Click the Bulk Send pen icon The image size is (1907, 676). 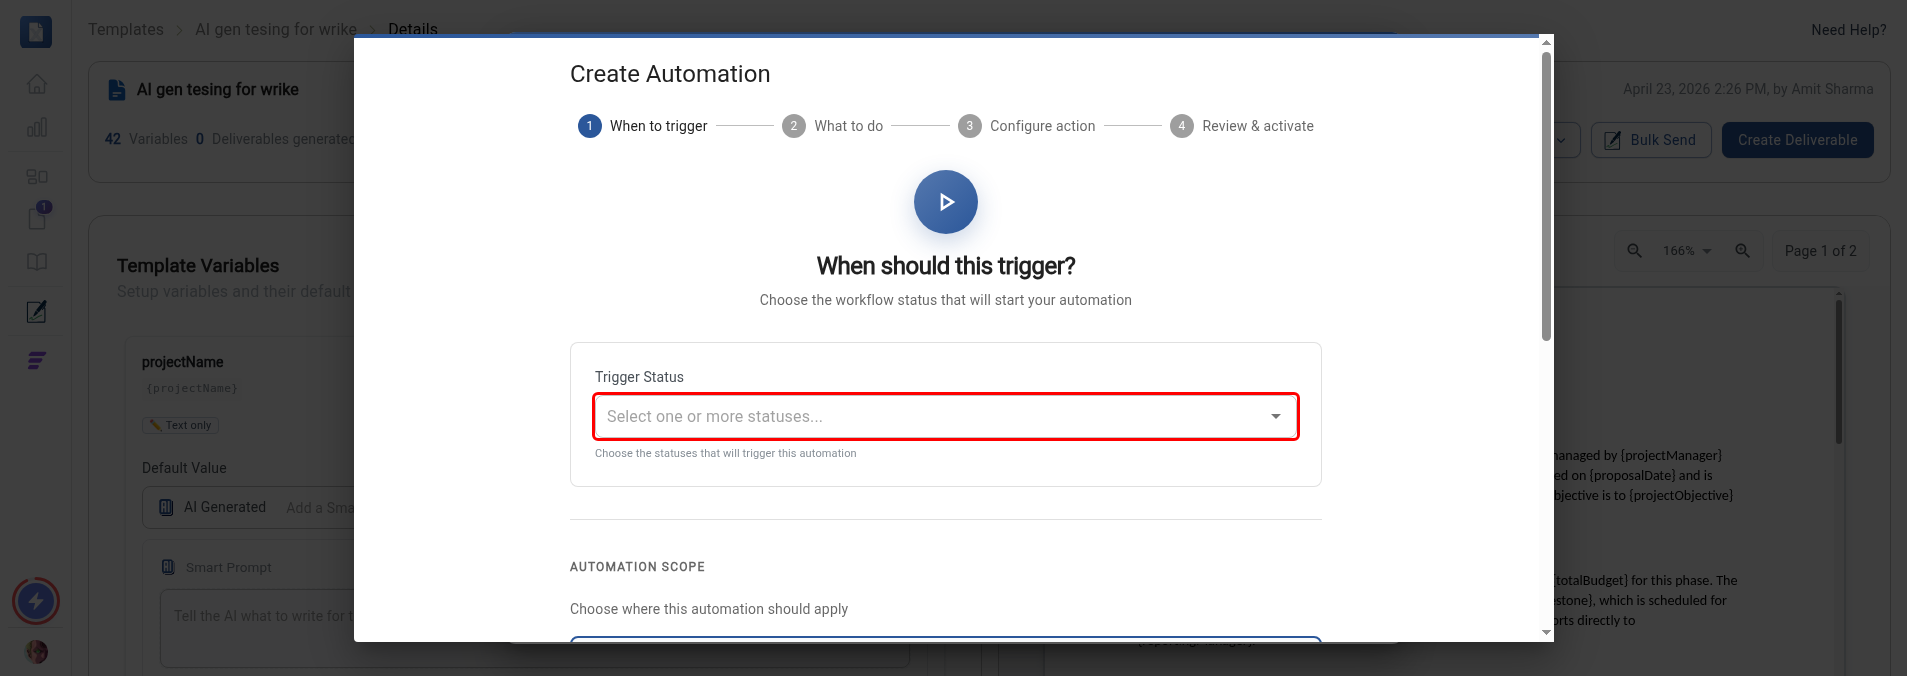(1613, 140)
